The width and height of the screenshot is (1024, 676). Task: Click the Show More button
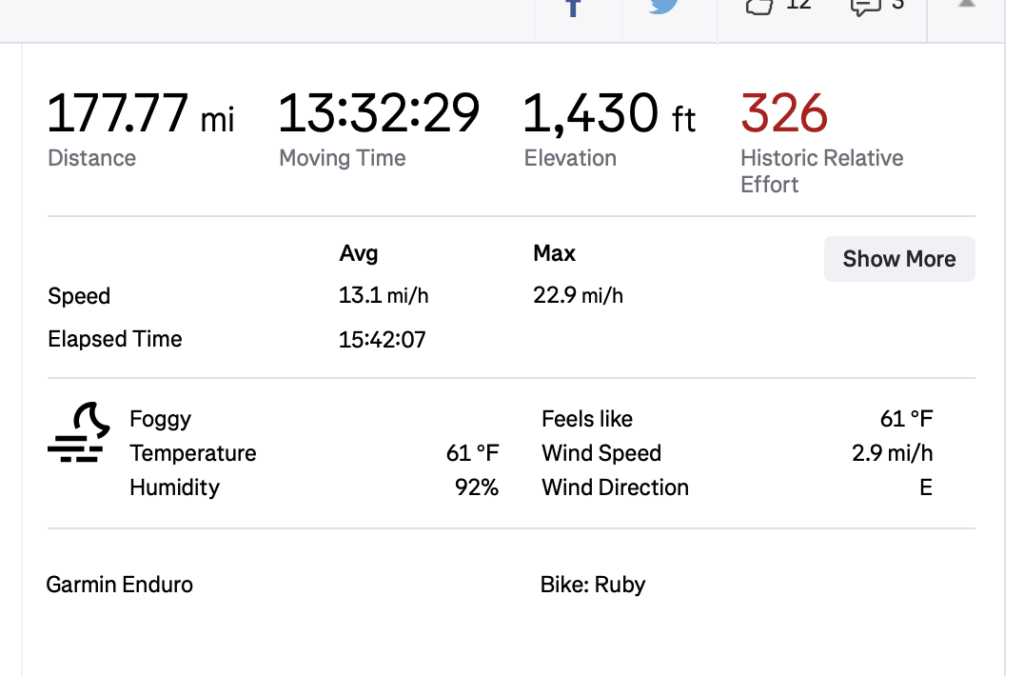[x=899, y=259]
